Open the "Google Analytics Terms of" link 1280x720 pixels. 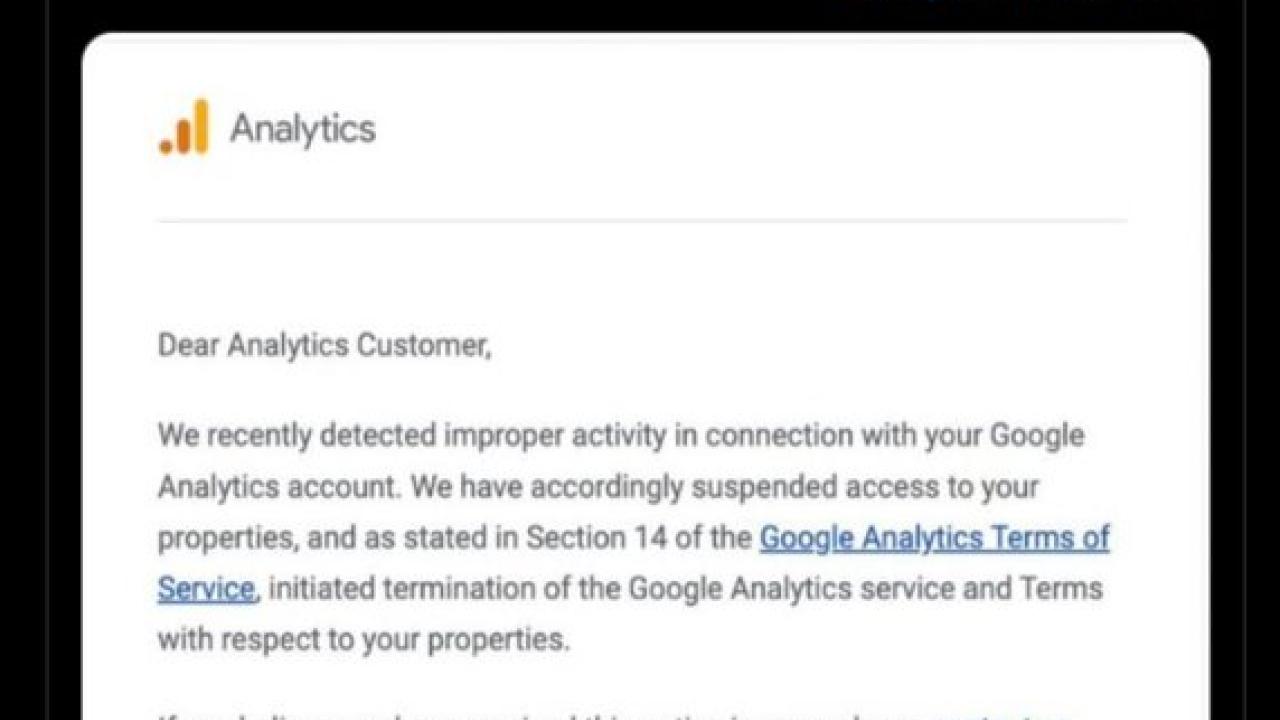[935, 538]
